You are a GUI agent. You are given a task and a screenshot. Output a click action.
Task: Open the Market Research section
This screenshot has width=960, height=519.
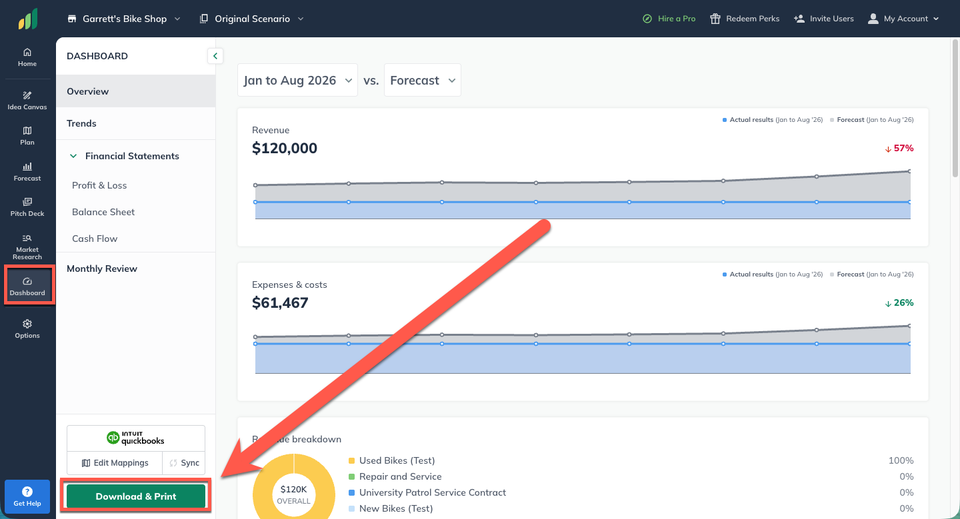tap(27, 247)
